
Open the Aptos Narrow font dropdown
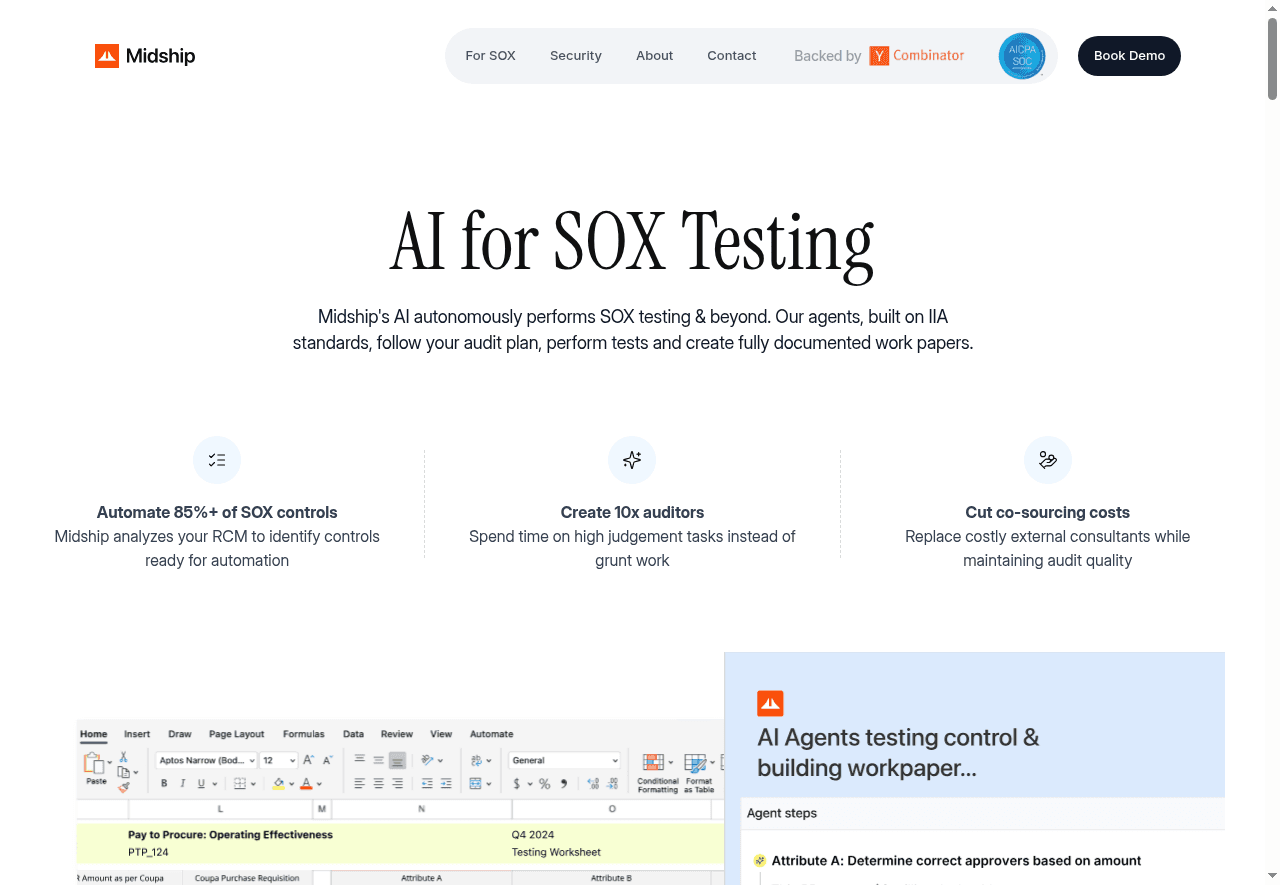tap(206, 761)
